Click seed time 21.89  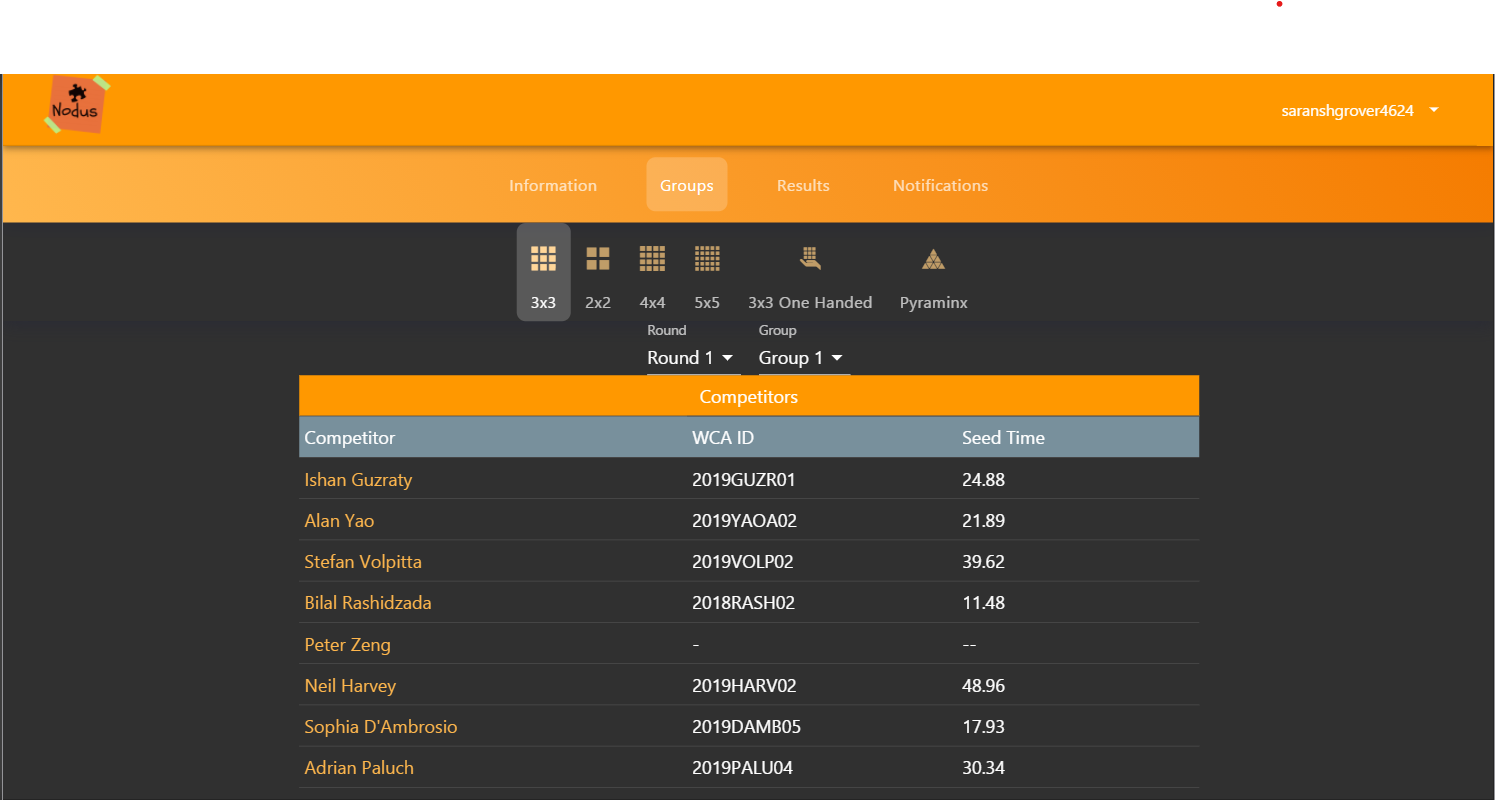point(983,521)
